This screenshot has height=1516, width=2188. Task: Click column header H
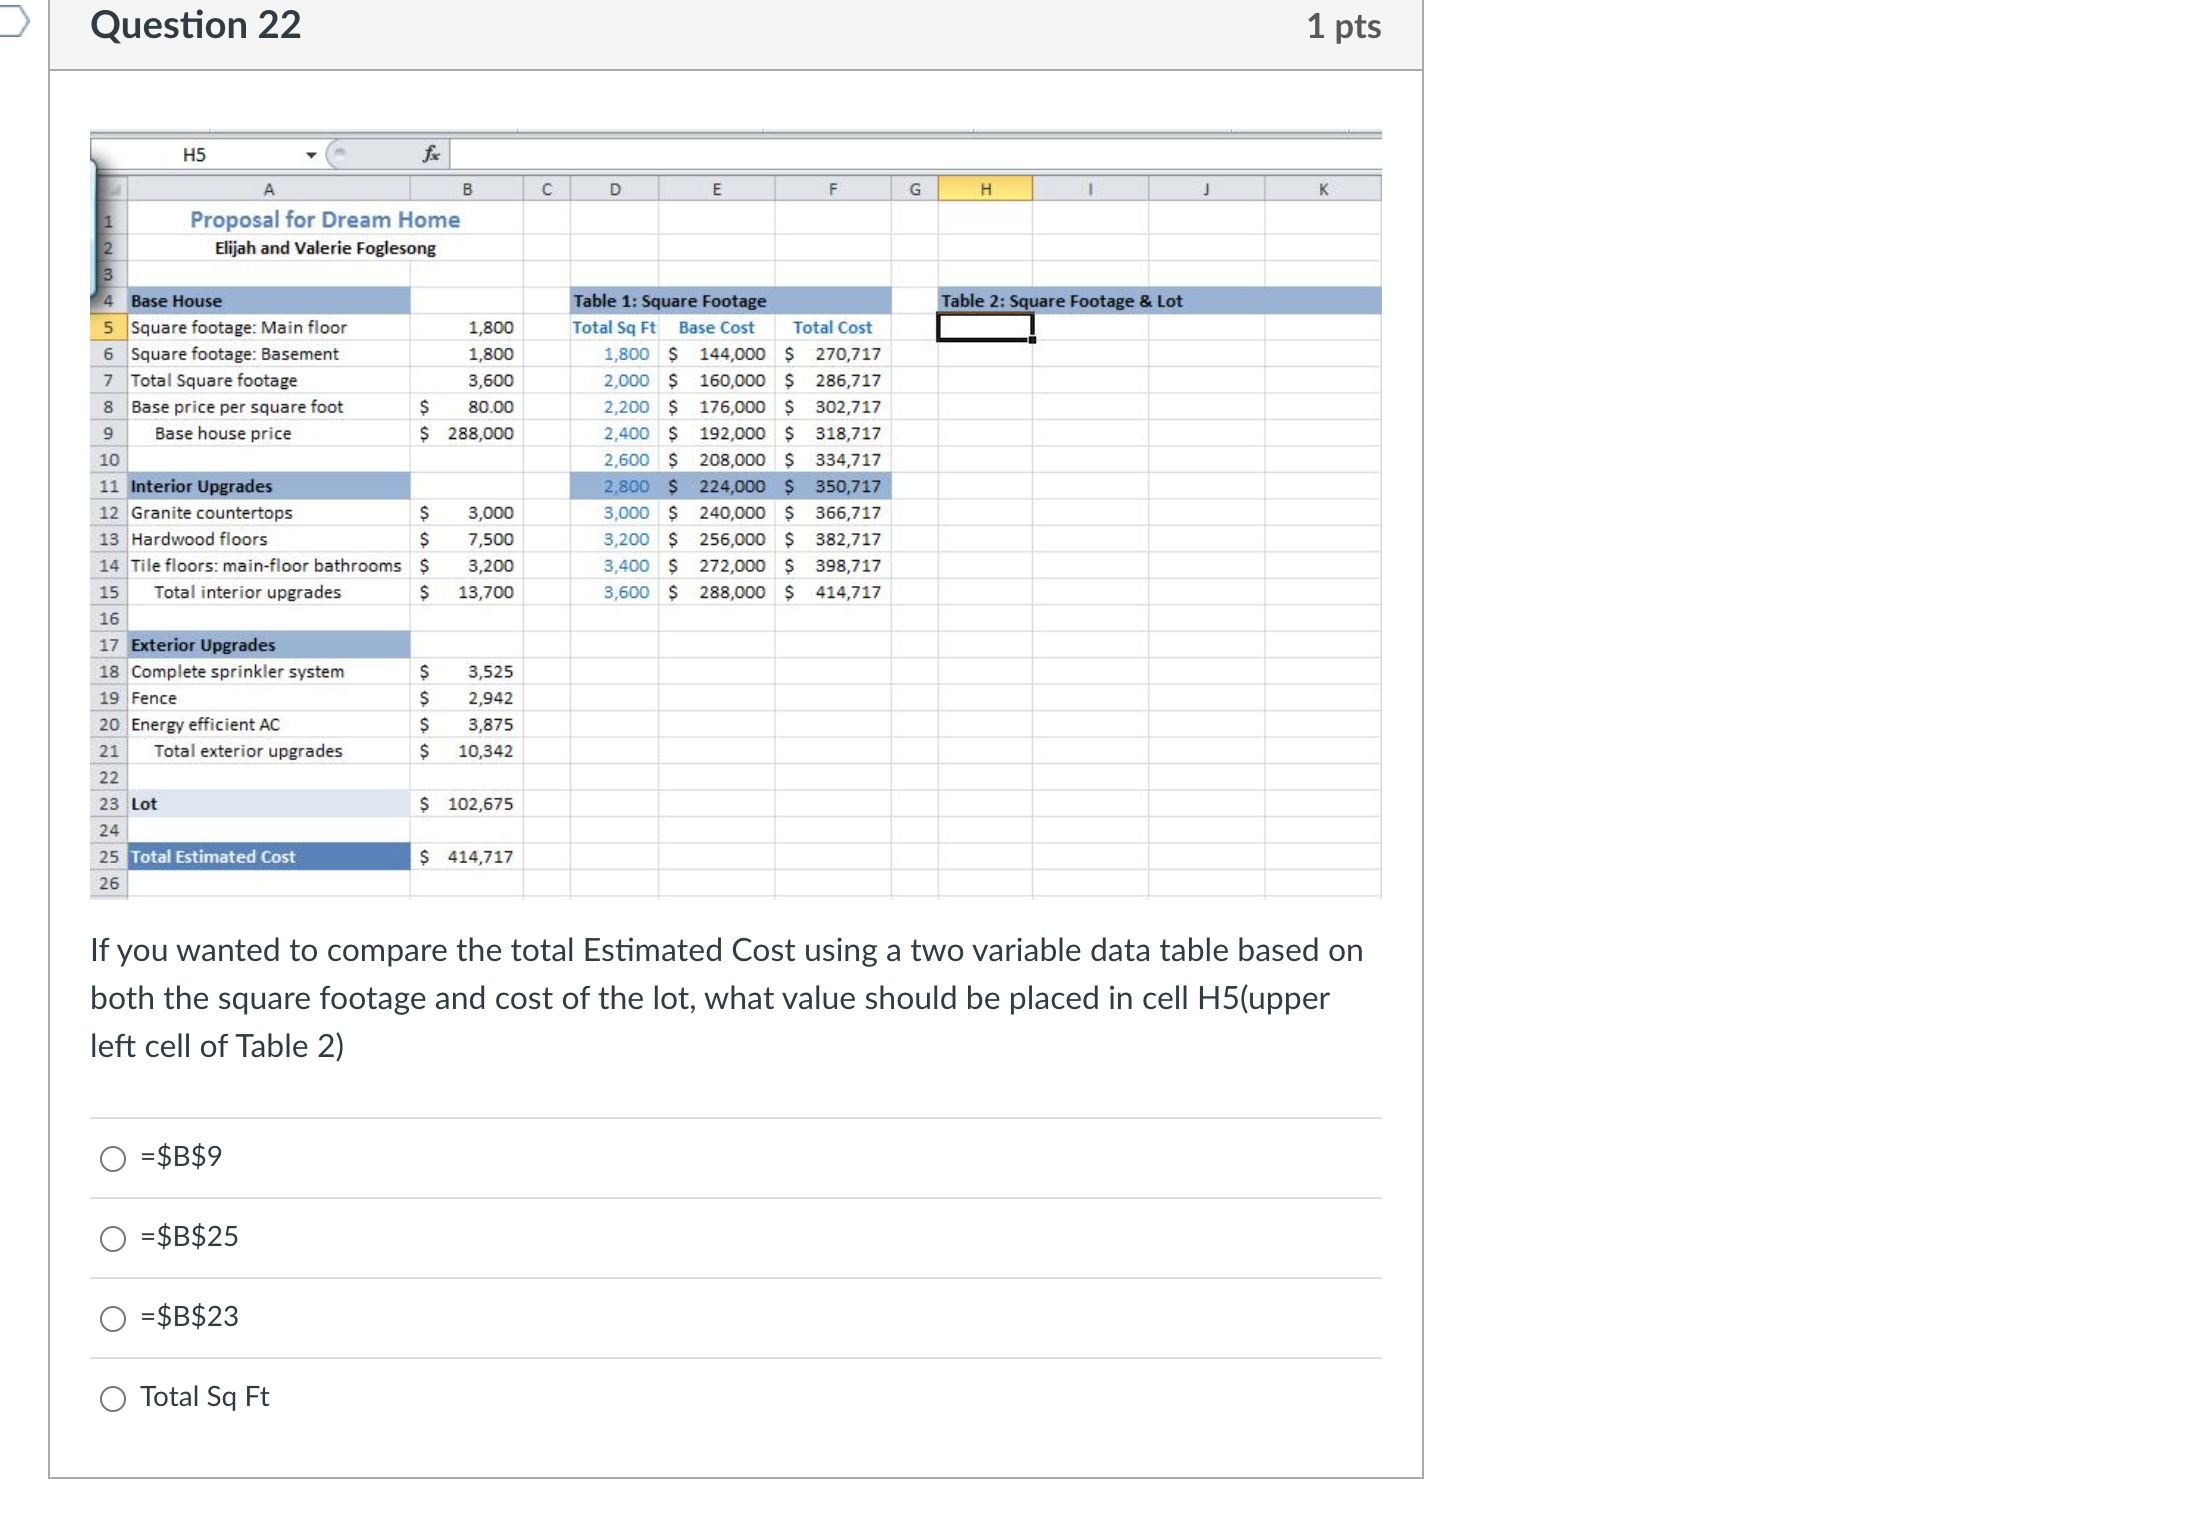point(985,188)
